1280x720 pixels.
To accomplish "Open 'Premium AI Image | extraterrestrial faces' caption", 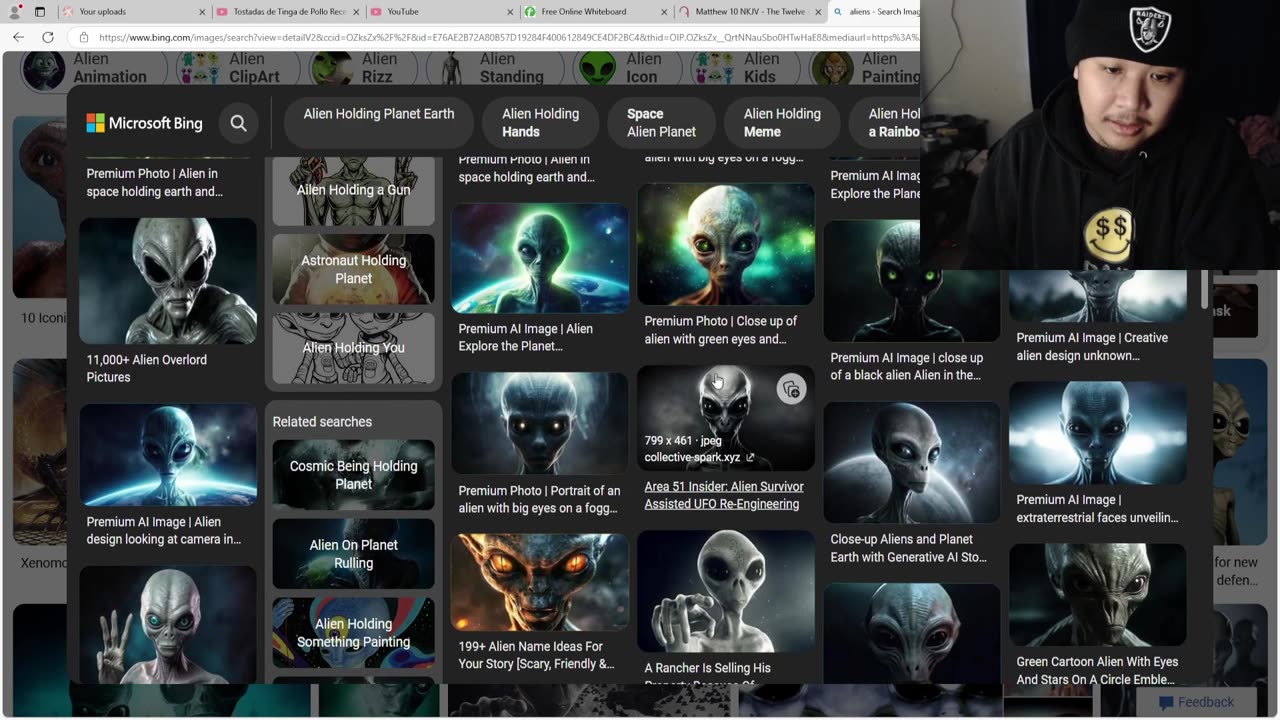I will point(1097,508).
